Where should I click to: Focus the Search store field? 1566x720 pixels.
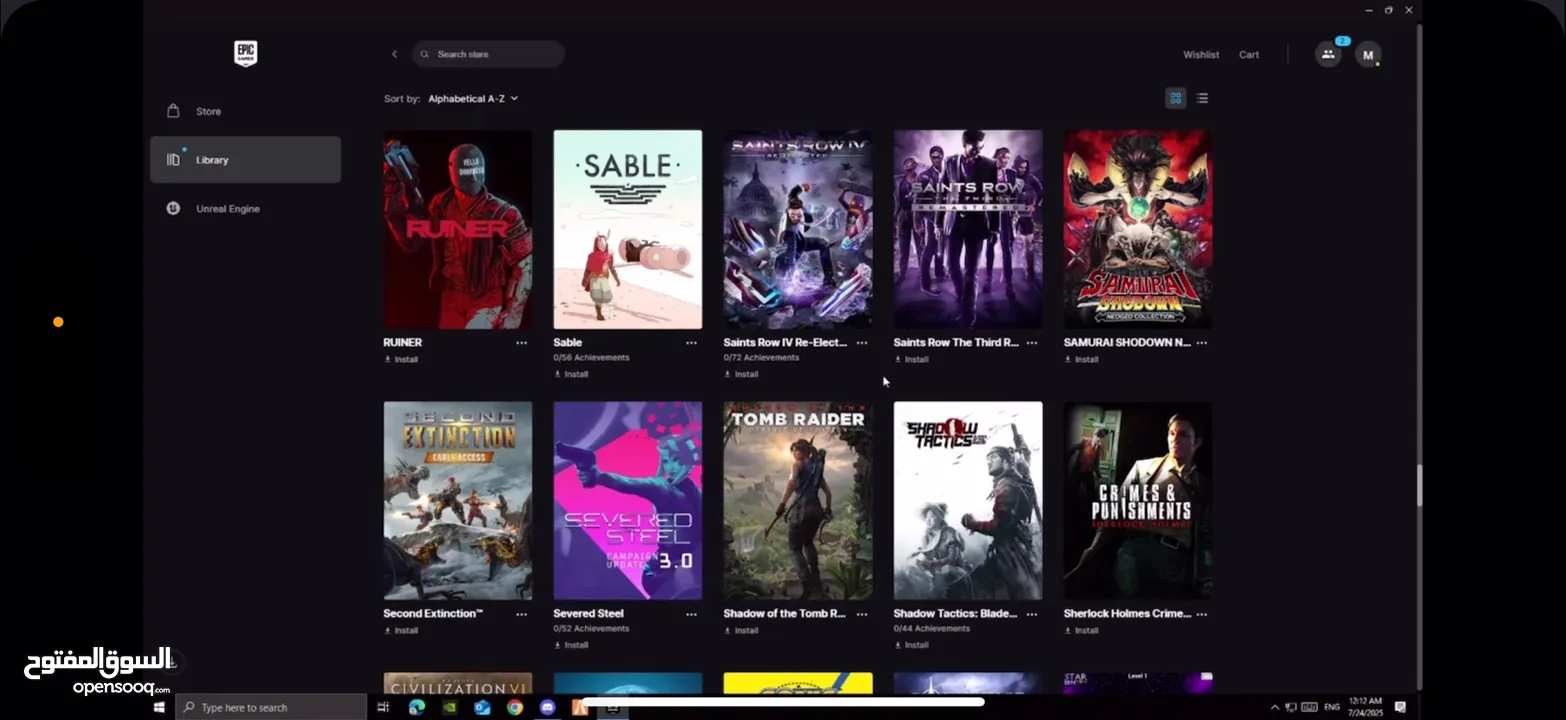point(488,54)
